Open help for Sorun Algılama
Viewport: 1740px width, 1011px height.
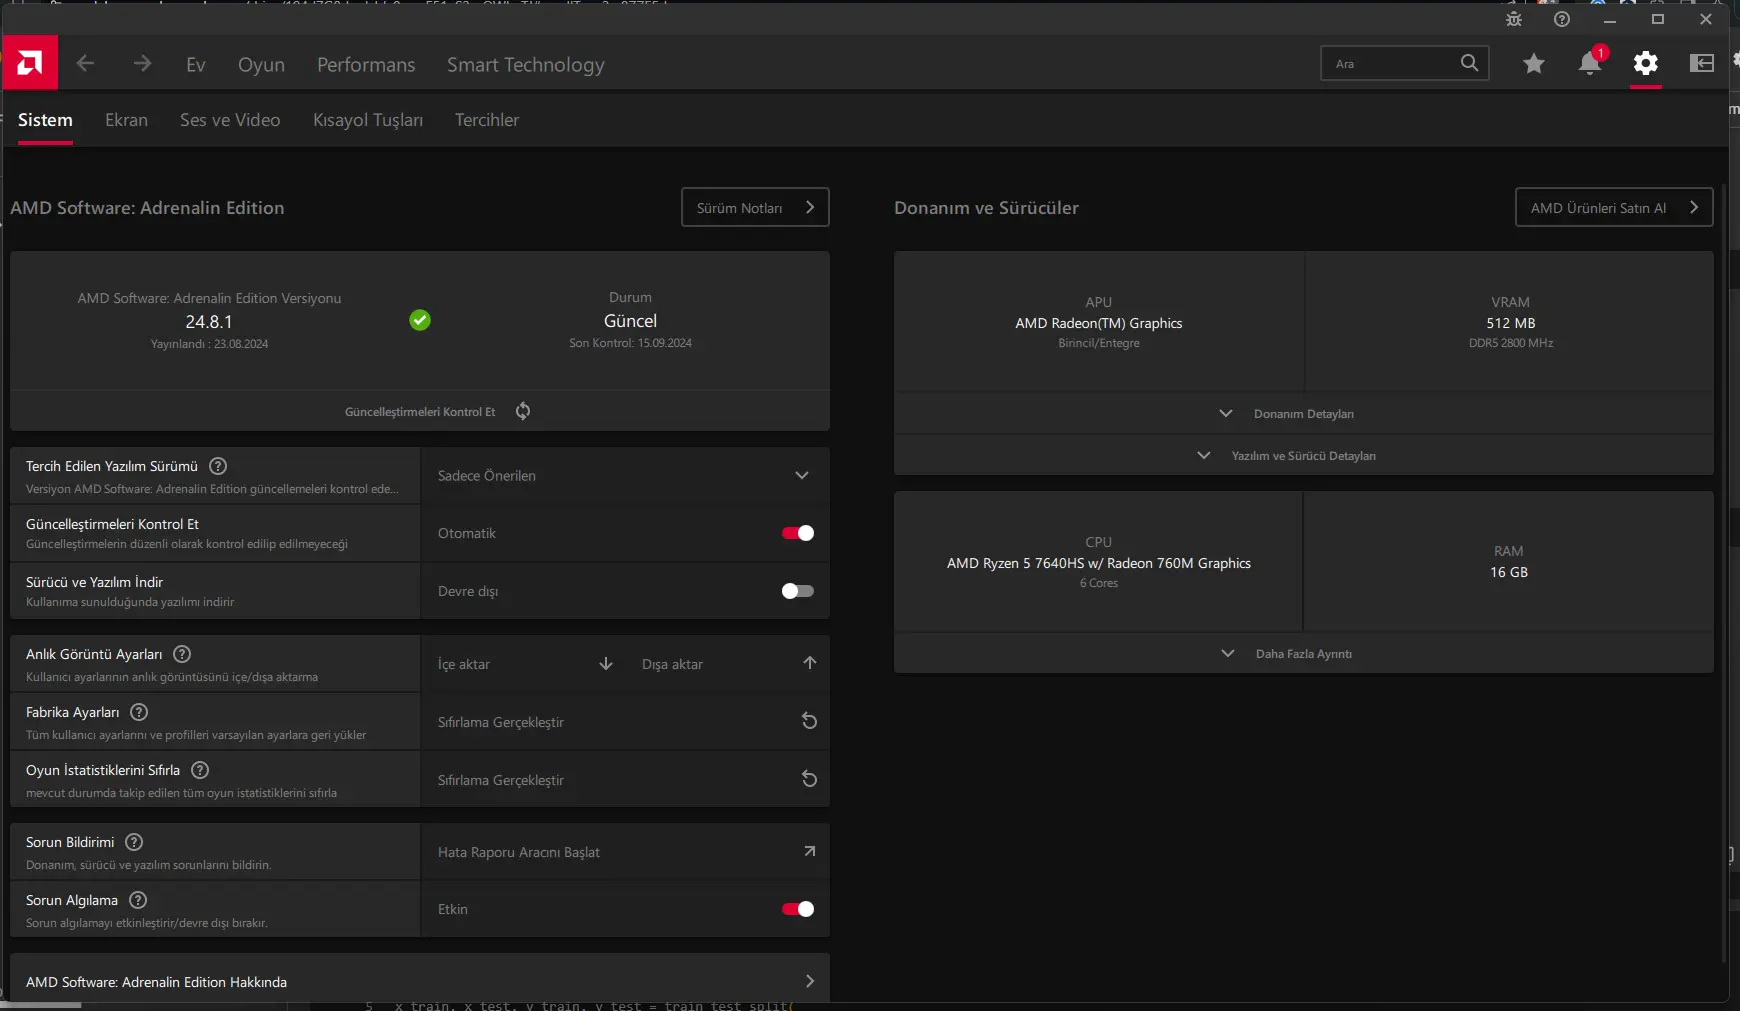tap(138, 900)
